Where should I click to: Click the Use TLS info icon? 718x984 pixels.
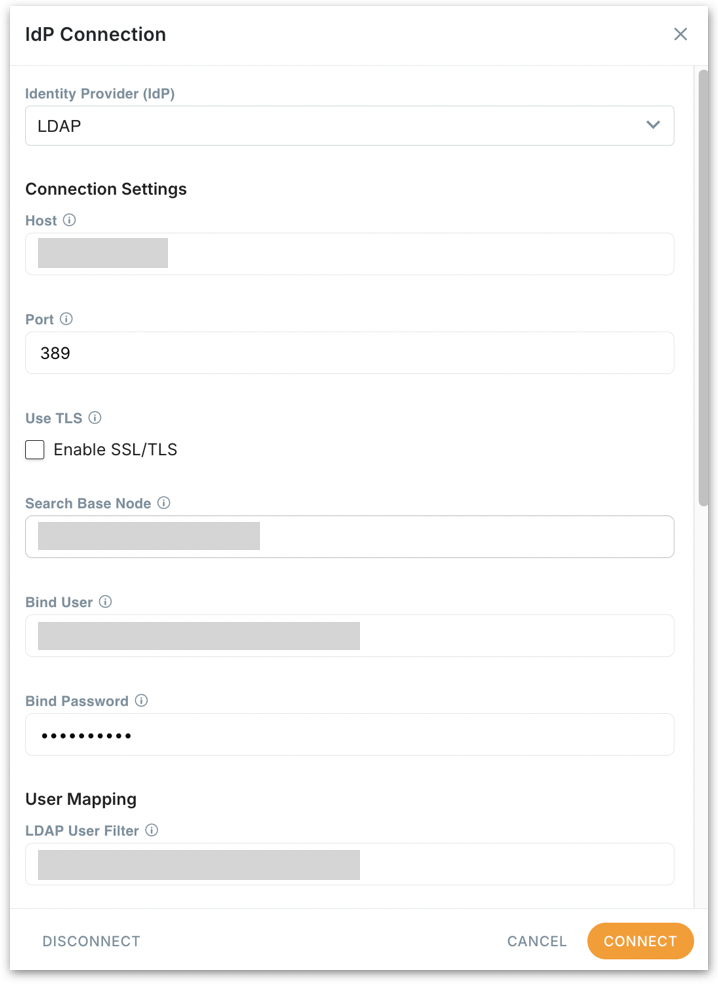[95, 418]
